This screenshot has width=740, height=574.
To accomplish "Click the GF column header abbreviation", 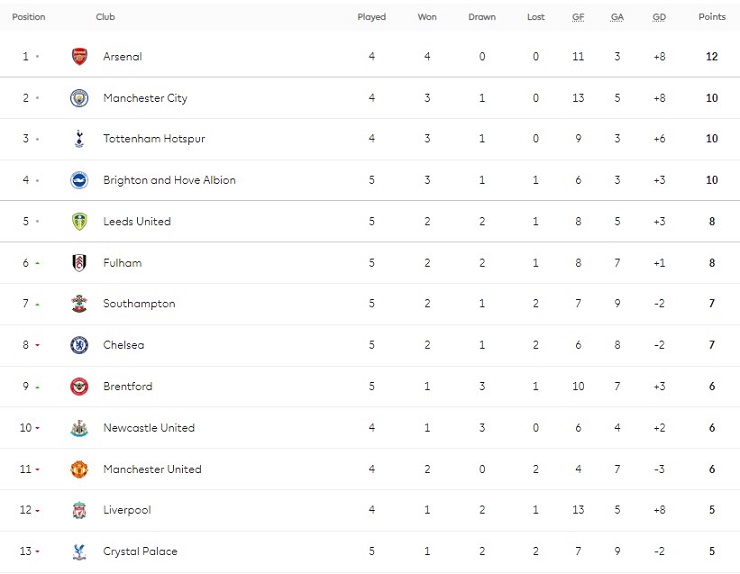I will (578, 17).
